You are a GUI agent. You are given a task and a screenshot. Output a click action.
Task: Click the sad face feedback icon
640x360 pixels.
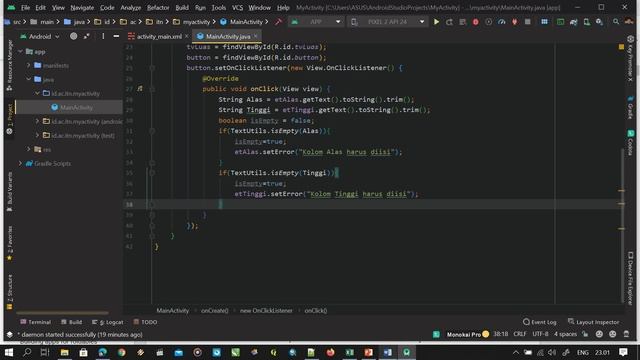click(613, 334)
